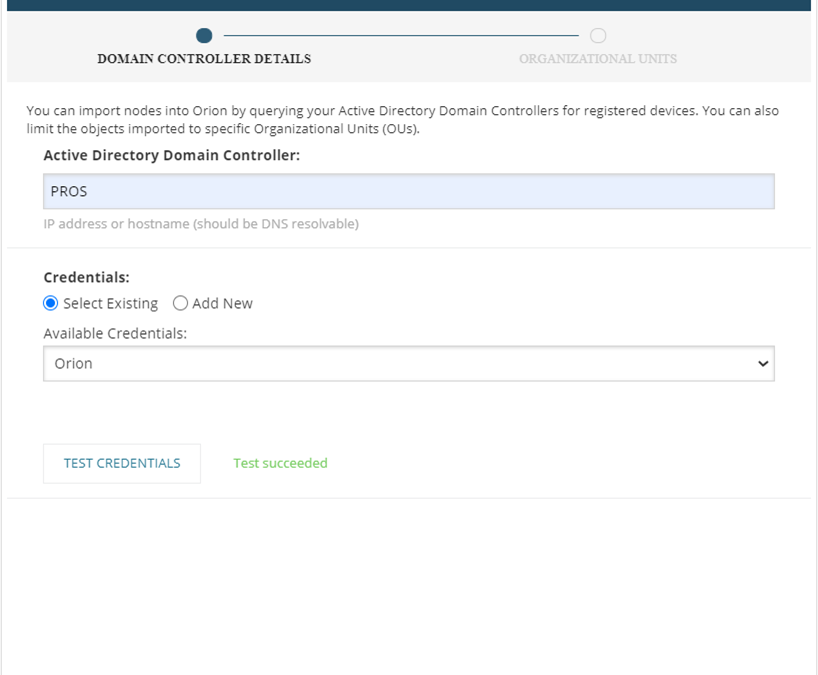Click the "IP address or hostname" hint text
This screenshot has height=675, width=818.
coord(201,224)
